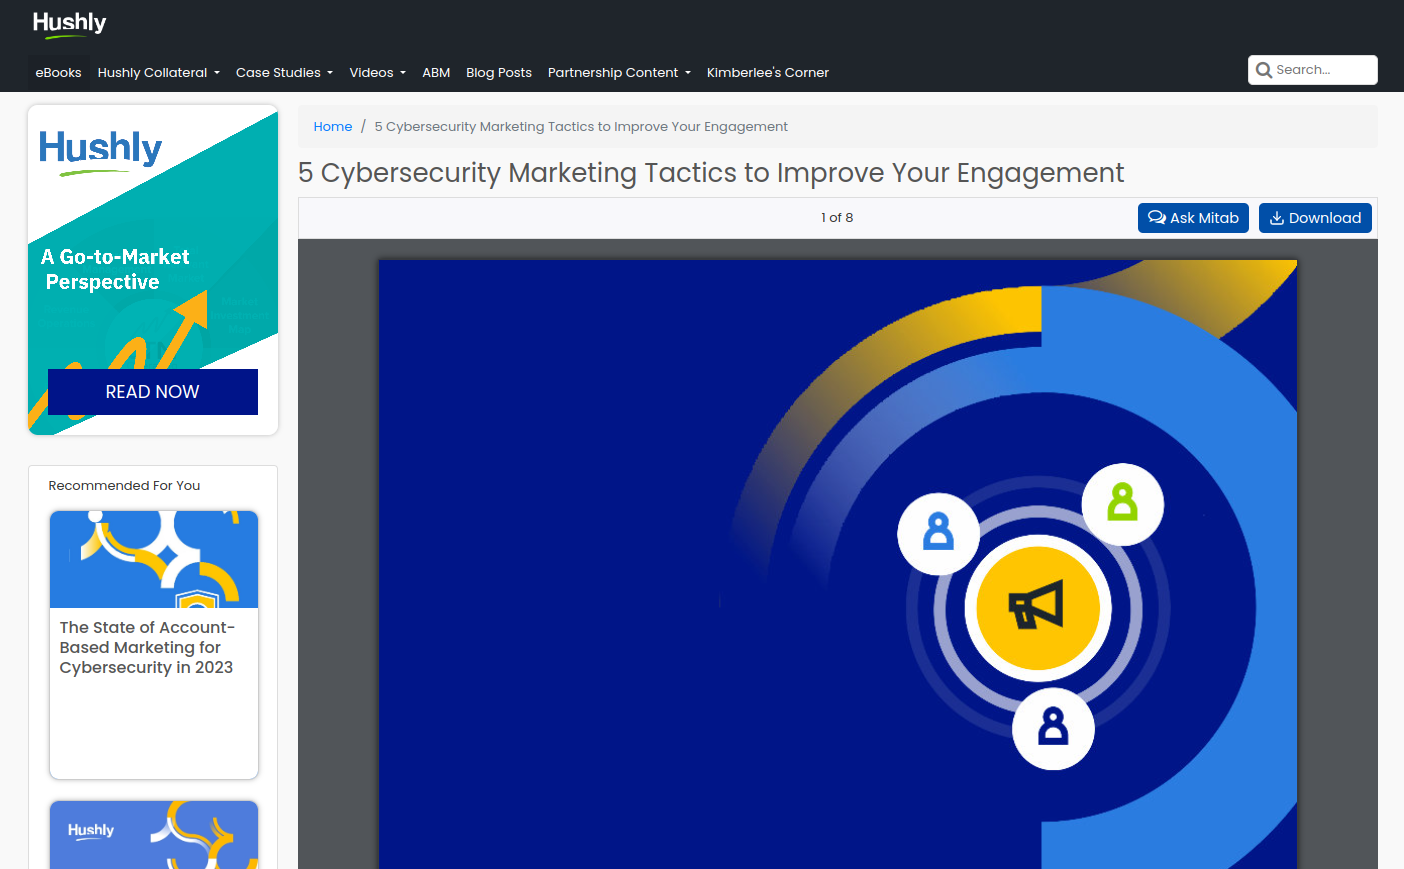Viewport: 1404px width, 869px height.
Task: Click the breadcrumb text '5 Cybersecurity Marketing Tactics'
Action: tap(581, 126)
